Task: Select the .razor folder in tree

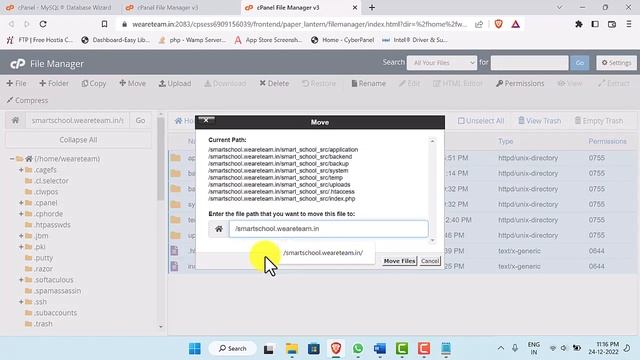Action: point(43,269)
